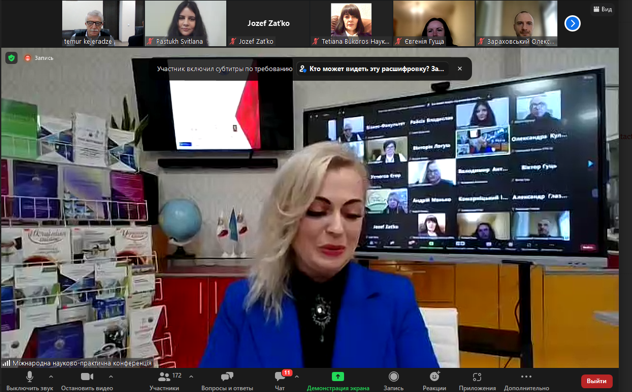The image size is (632, 392).
Task: Select Pastukh Svitlana video thumbnail
Action: coord(185,23)
